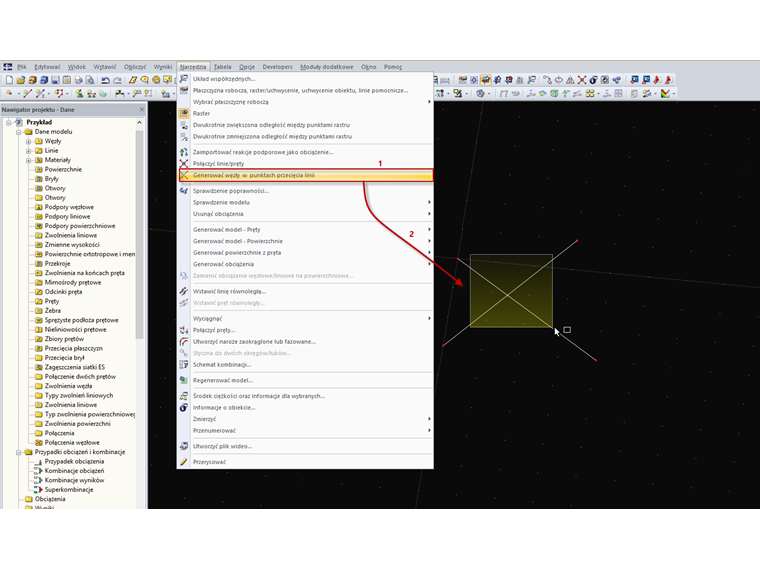Toggle the highlighted view toolbar button
The image size is (760, 570).
tap(486, 79)
